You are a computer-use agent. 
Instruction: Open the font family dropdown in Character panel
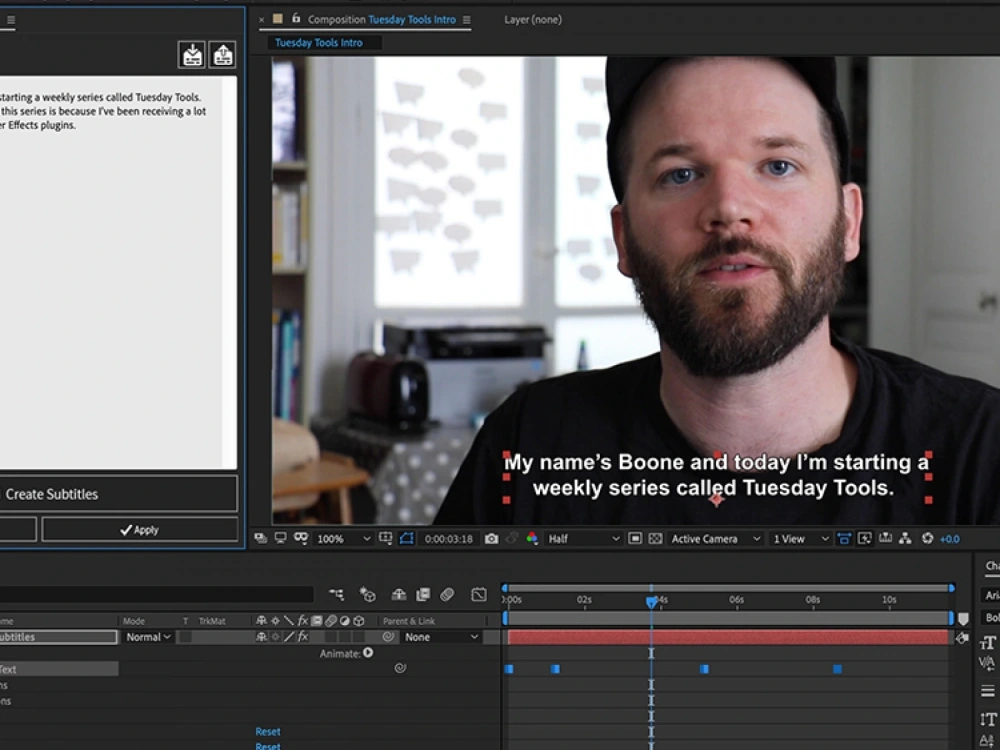click(990, 595)
